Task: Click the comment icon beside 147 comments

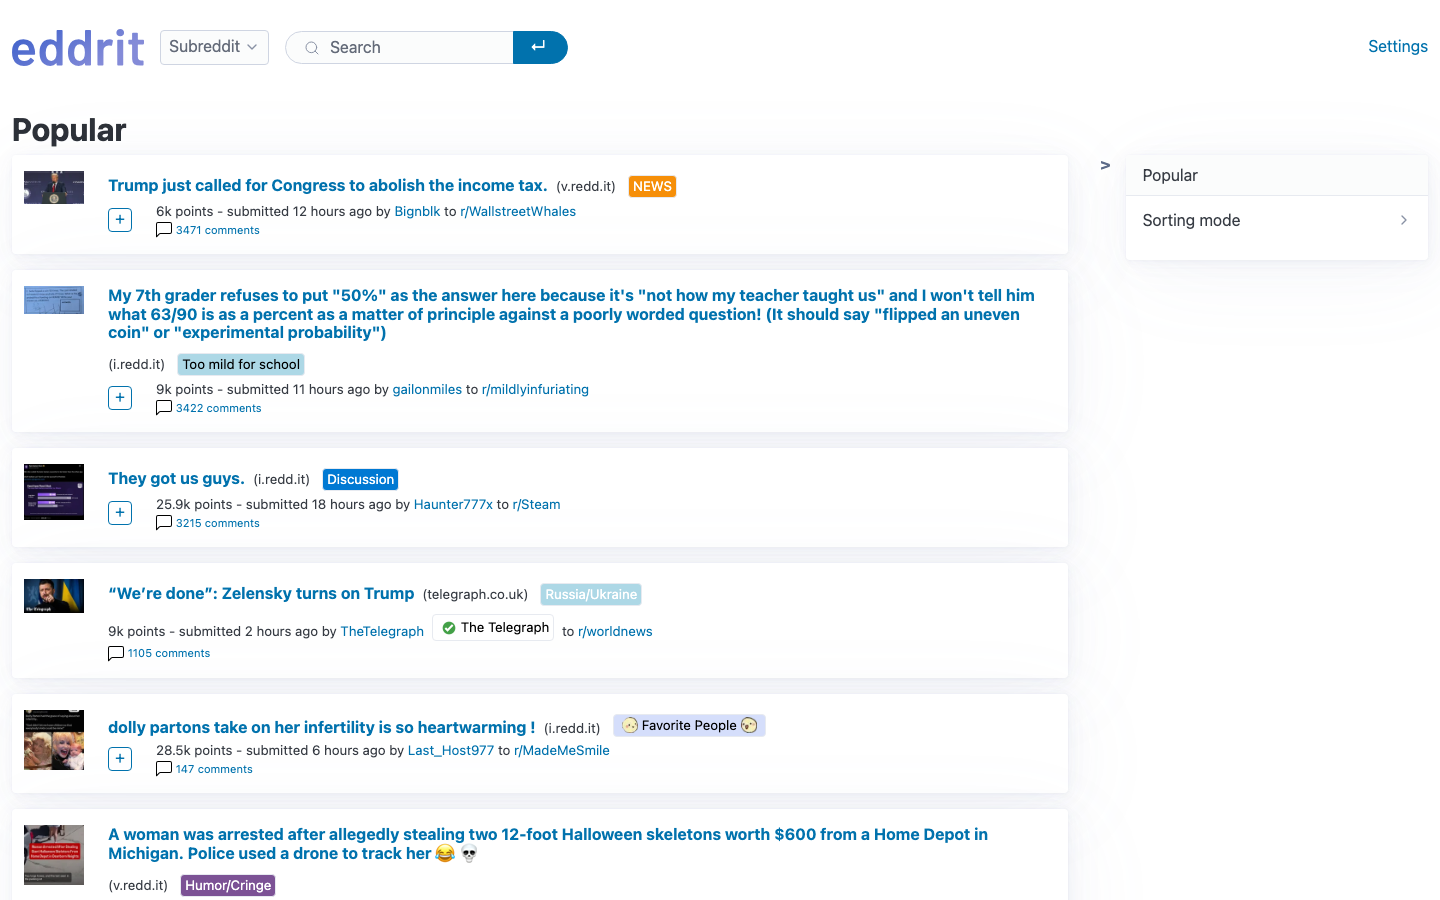Action: tap(164, 769)
